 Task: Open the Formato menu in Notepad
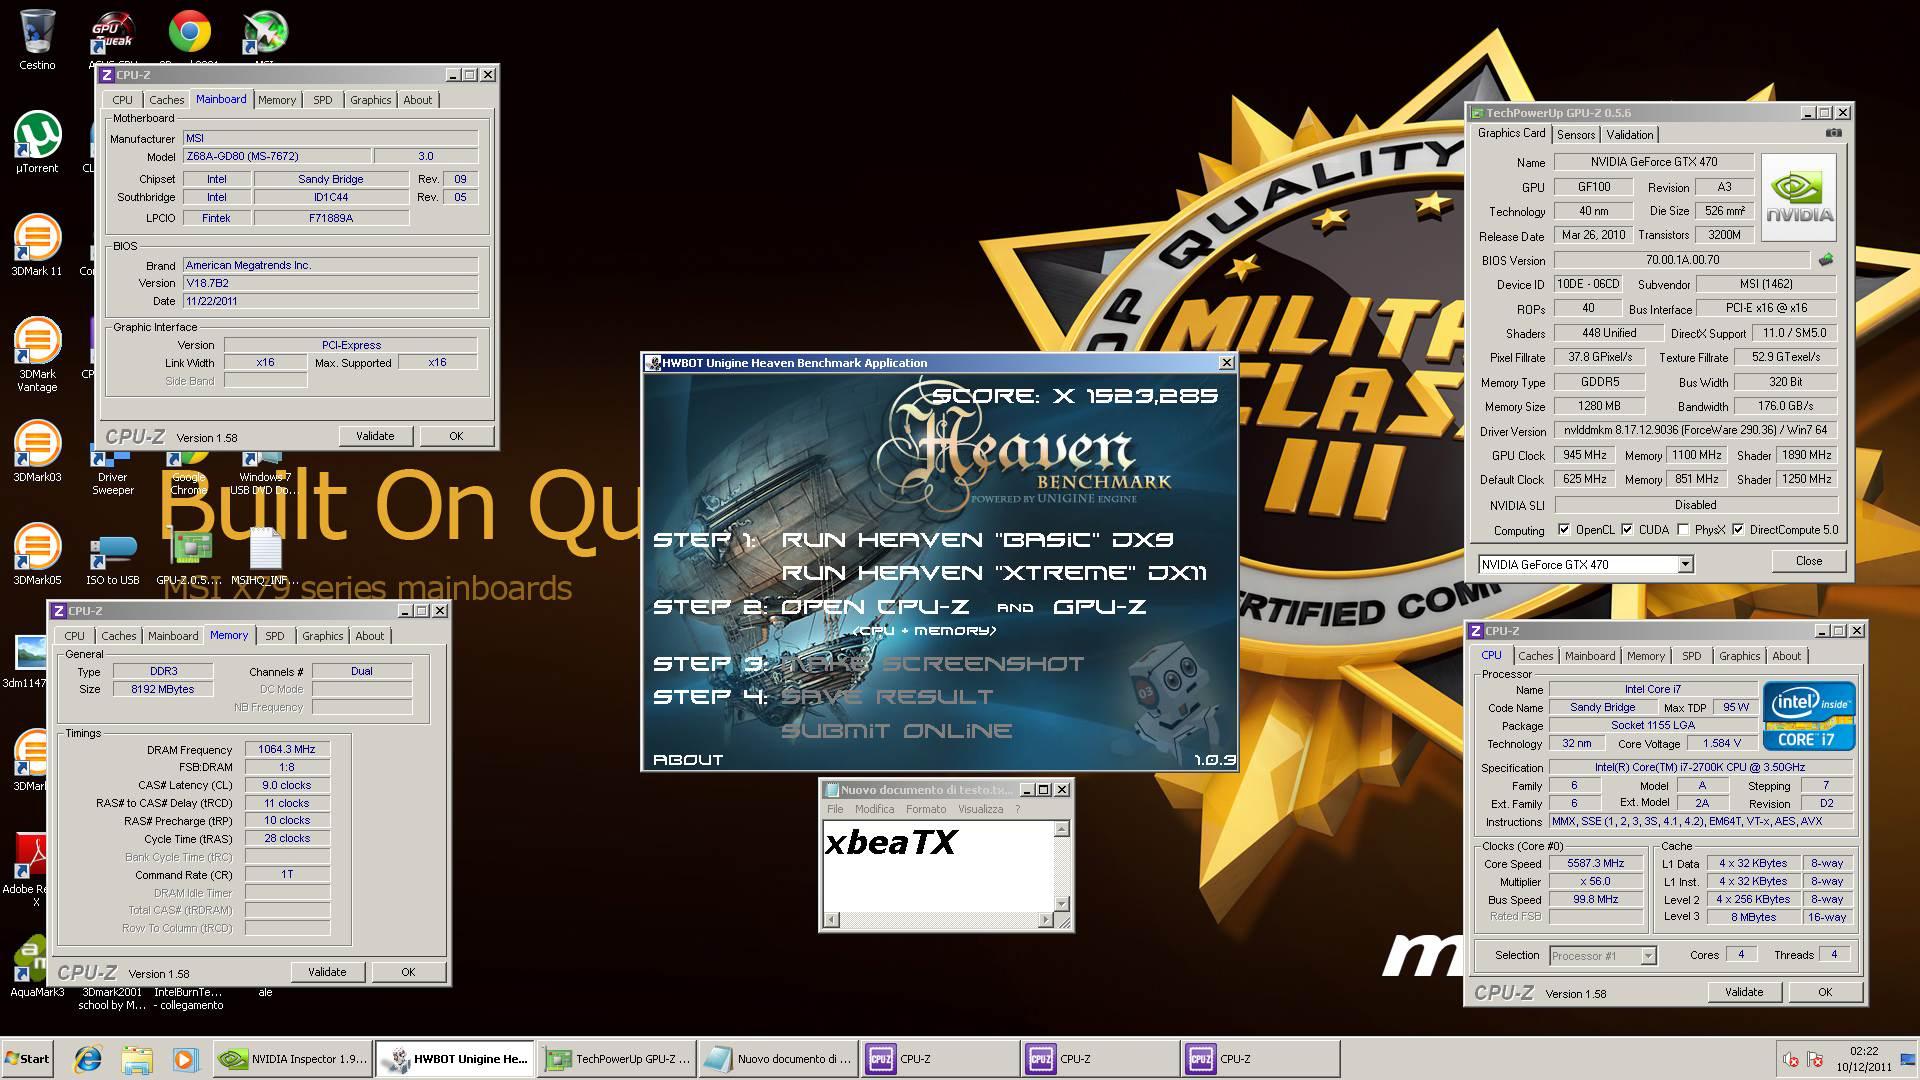pos(925,809)
